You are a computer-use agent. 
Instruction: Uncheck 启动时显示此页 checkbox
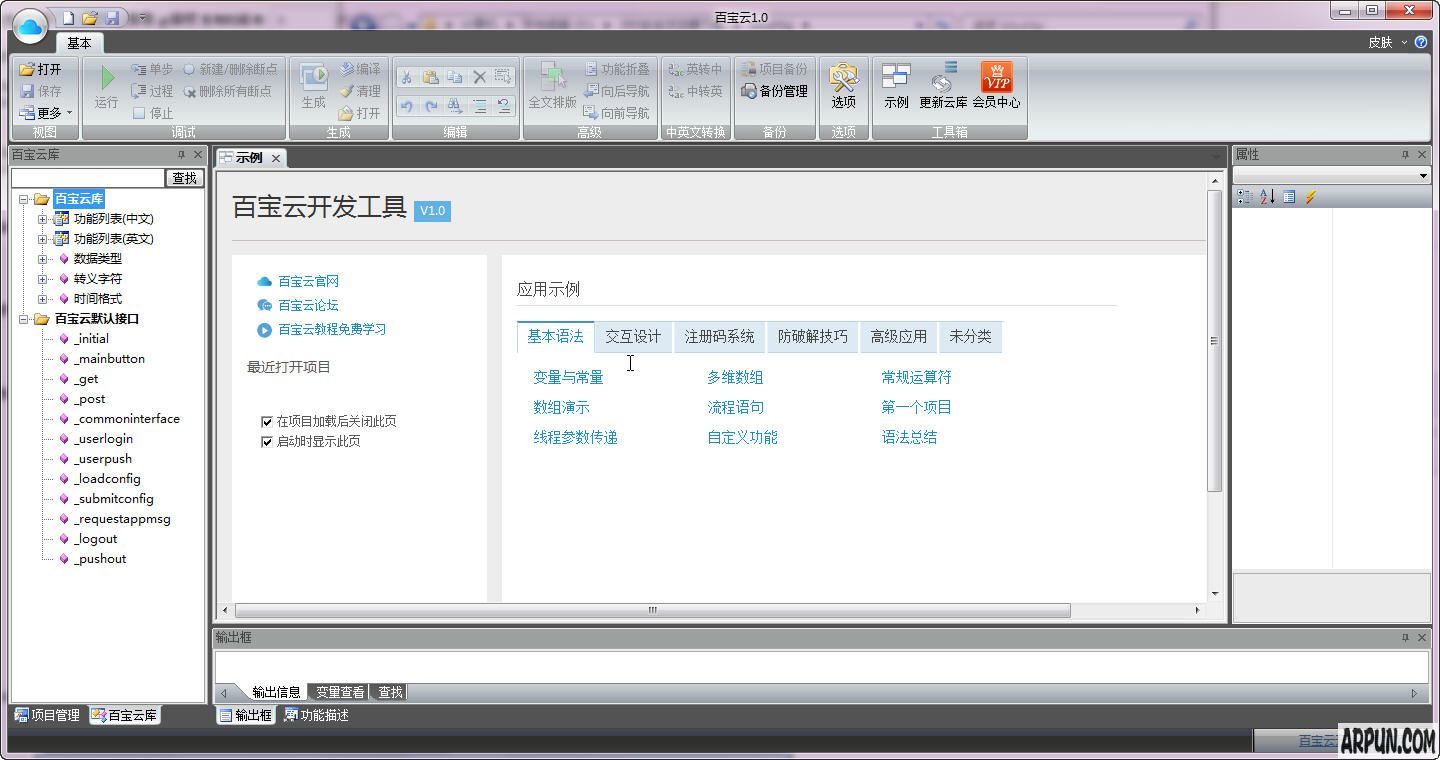(x=267, y=442)
